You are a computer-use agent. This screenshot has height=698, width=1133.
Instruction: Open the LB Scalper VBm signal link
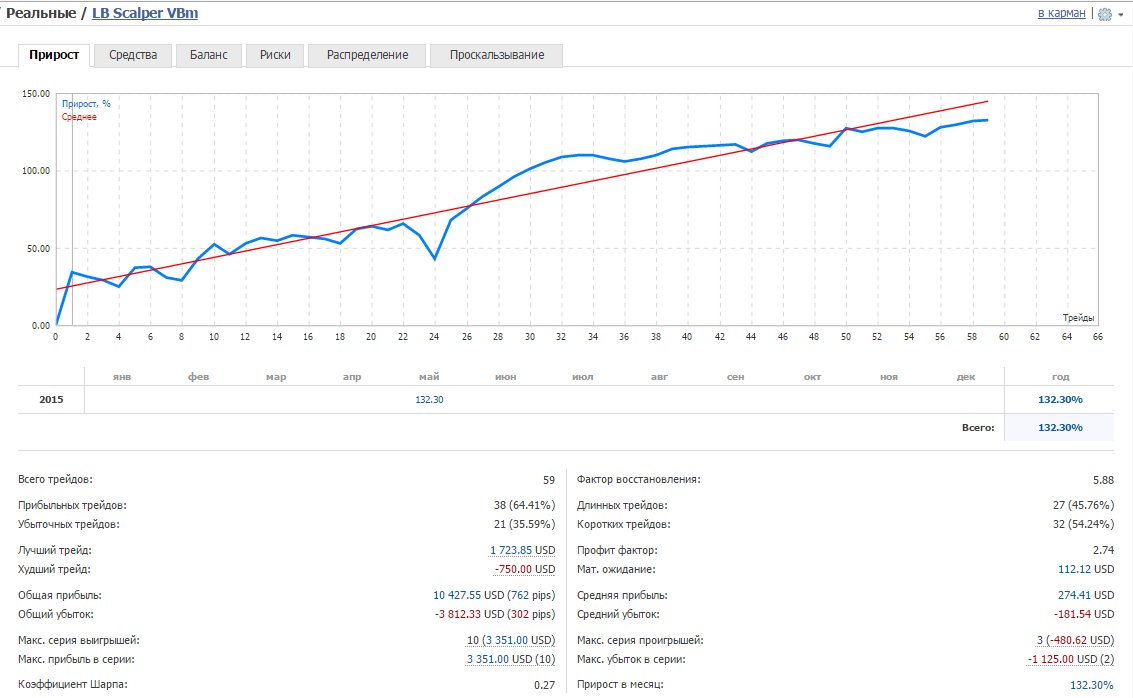click(x=145, y=13)
